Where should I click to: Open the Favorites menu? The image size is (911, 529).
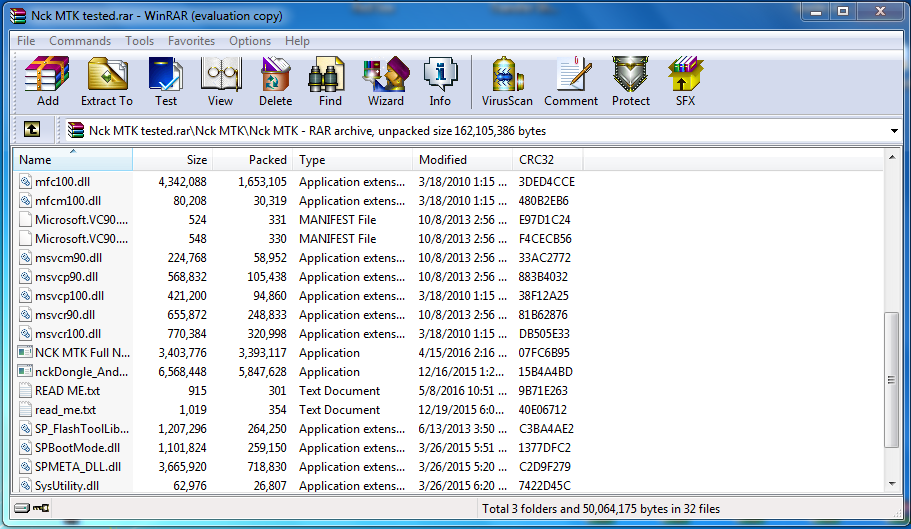click(191, 41)
